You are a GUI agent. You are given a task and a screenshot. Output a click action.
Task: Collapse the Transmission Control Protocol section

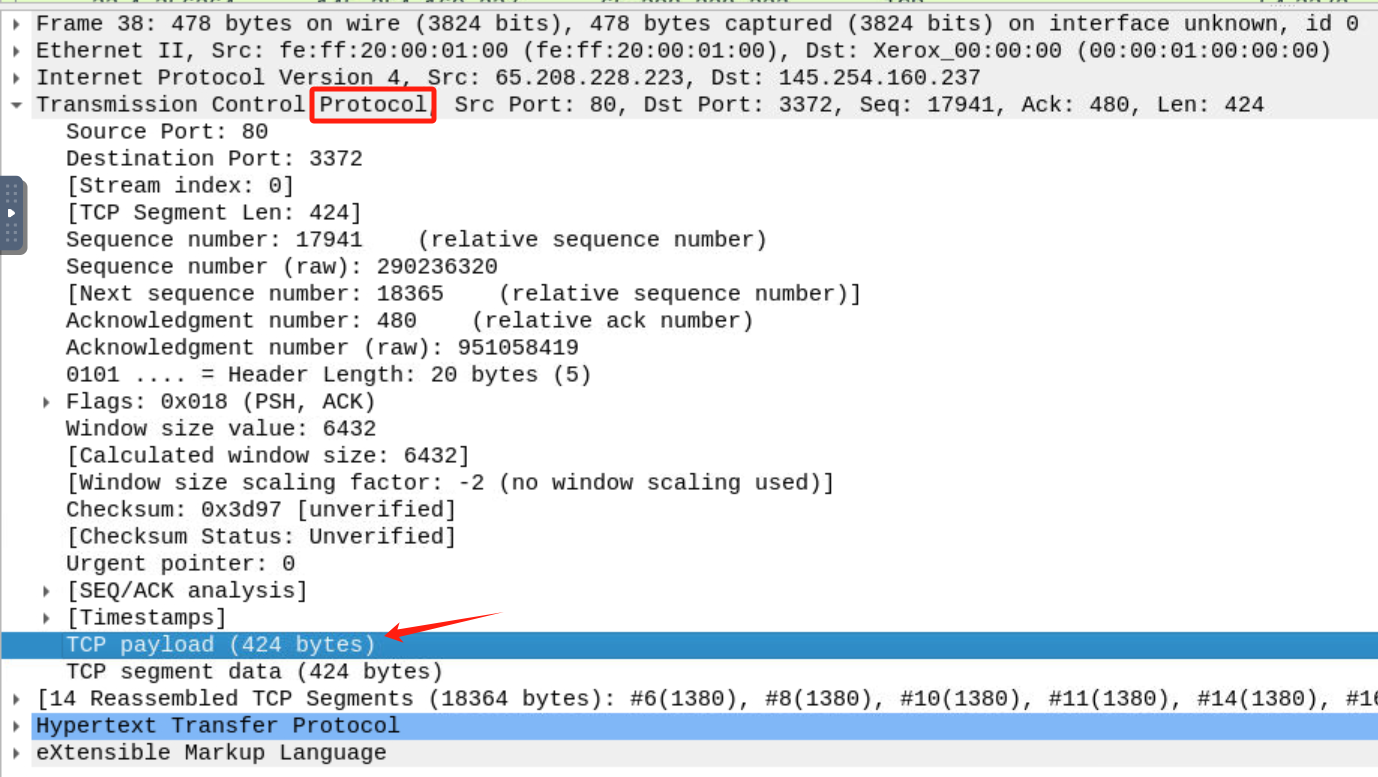pyautogui.click(x=16, y=105)
